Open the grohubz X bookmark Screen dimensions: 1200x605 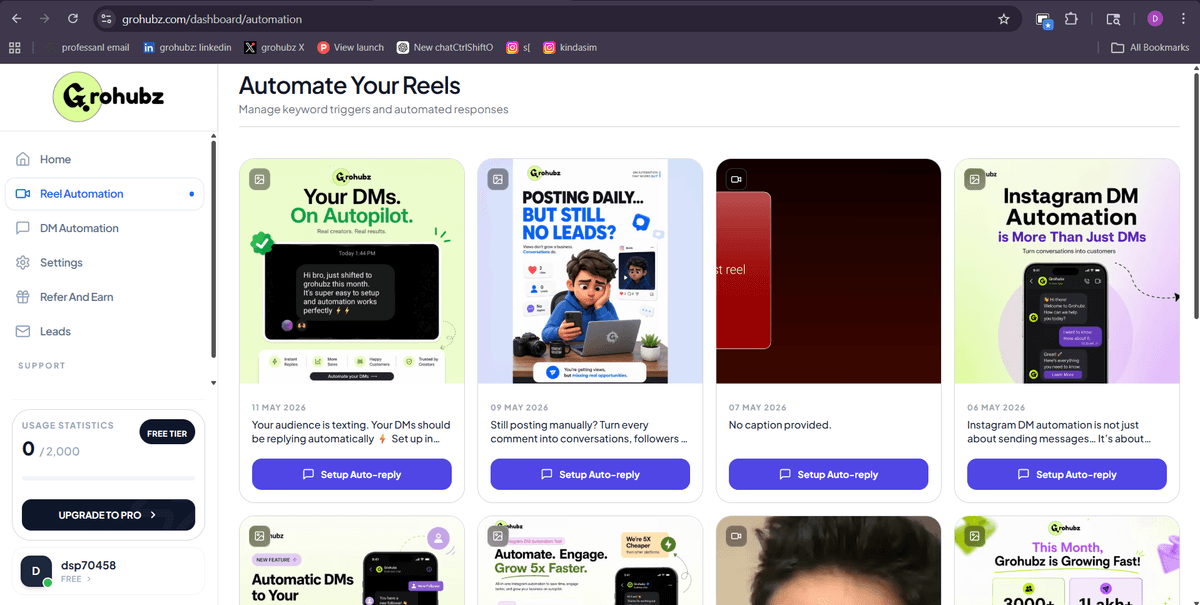pyautogui.click(x=274, y=47)
